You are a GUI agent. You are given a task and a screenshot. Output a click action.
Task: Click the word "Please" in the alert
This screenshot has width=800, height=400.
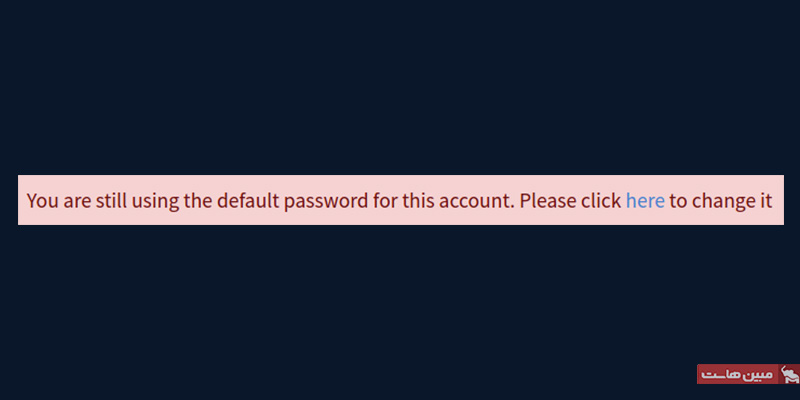(548, 201)
